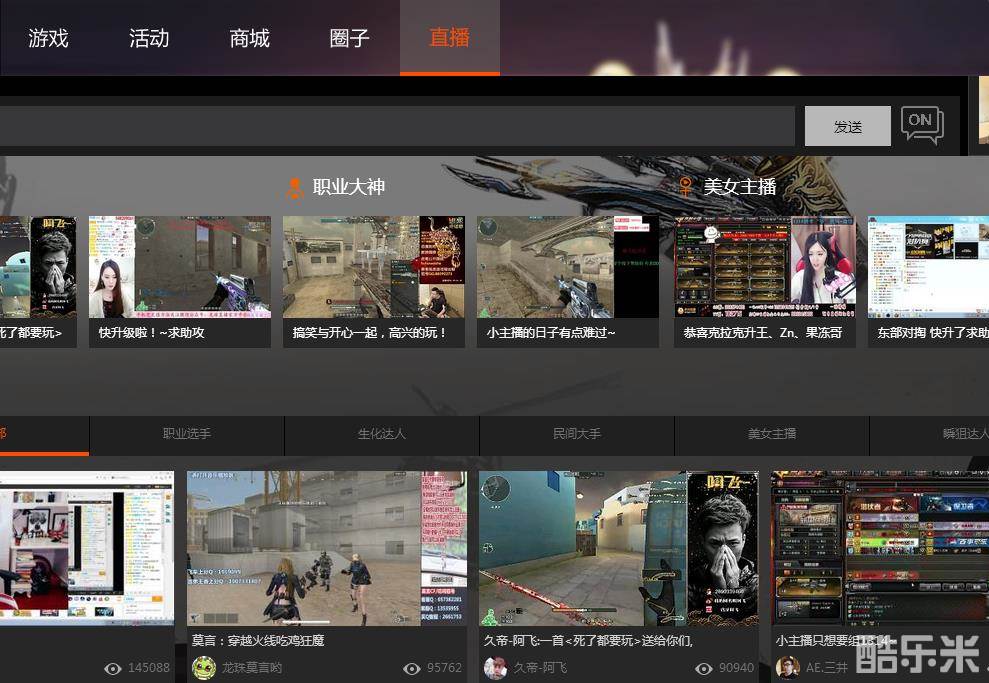This screenshot has height=683, width=989.
Task: Open the 搞笑与开心一起 stream thumbnail
Action: point(373,267)
